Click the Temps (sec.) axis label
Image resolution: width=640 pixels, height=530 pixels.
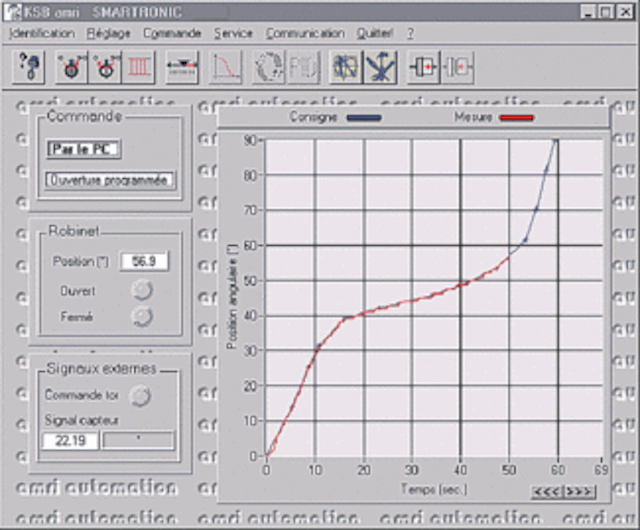434,489
